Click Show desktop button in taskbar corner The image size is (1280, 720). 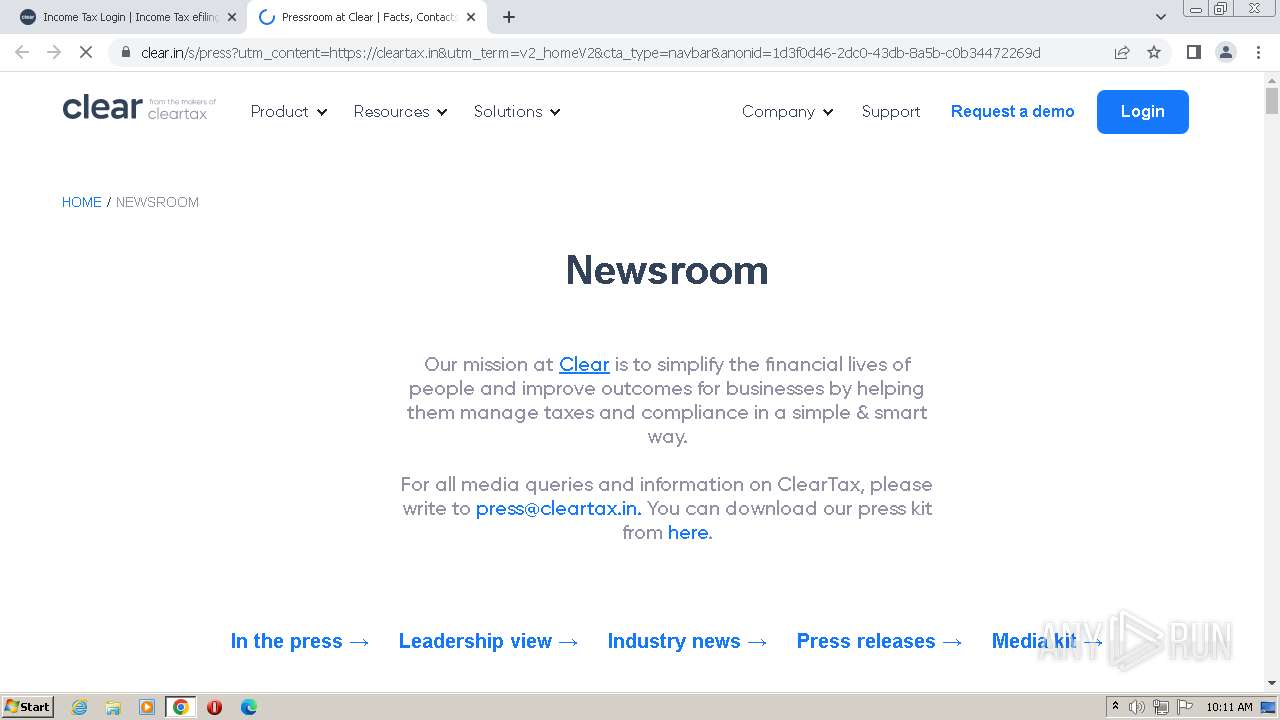1269,707
